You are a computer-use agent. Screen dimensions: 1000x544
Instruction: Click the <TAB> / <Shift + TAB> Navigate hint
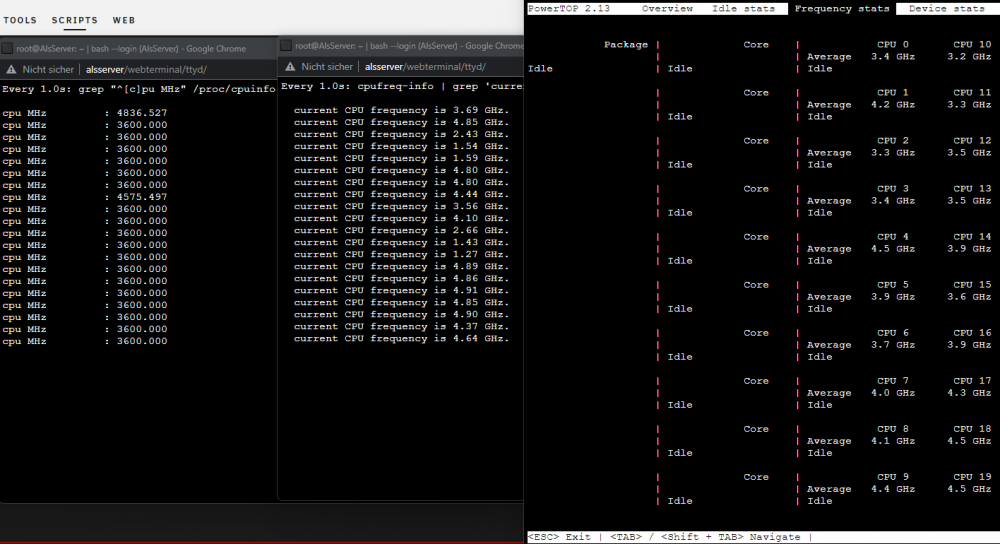(705, 537)
